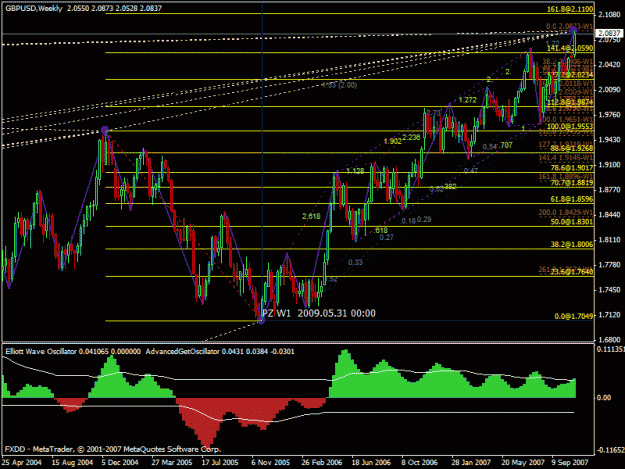Click the 23.6@1.7648 retracement label
Viewport: 625px width, 469px height.
tap(572, 272)
